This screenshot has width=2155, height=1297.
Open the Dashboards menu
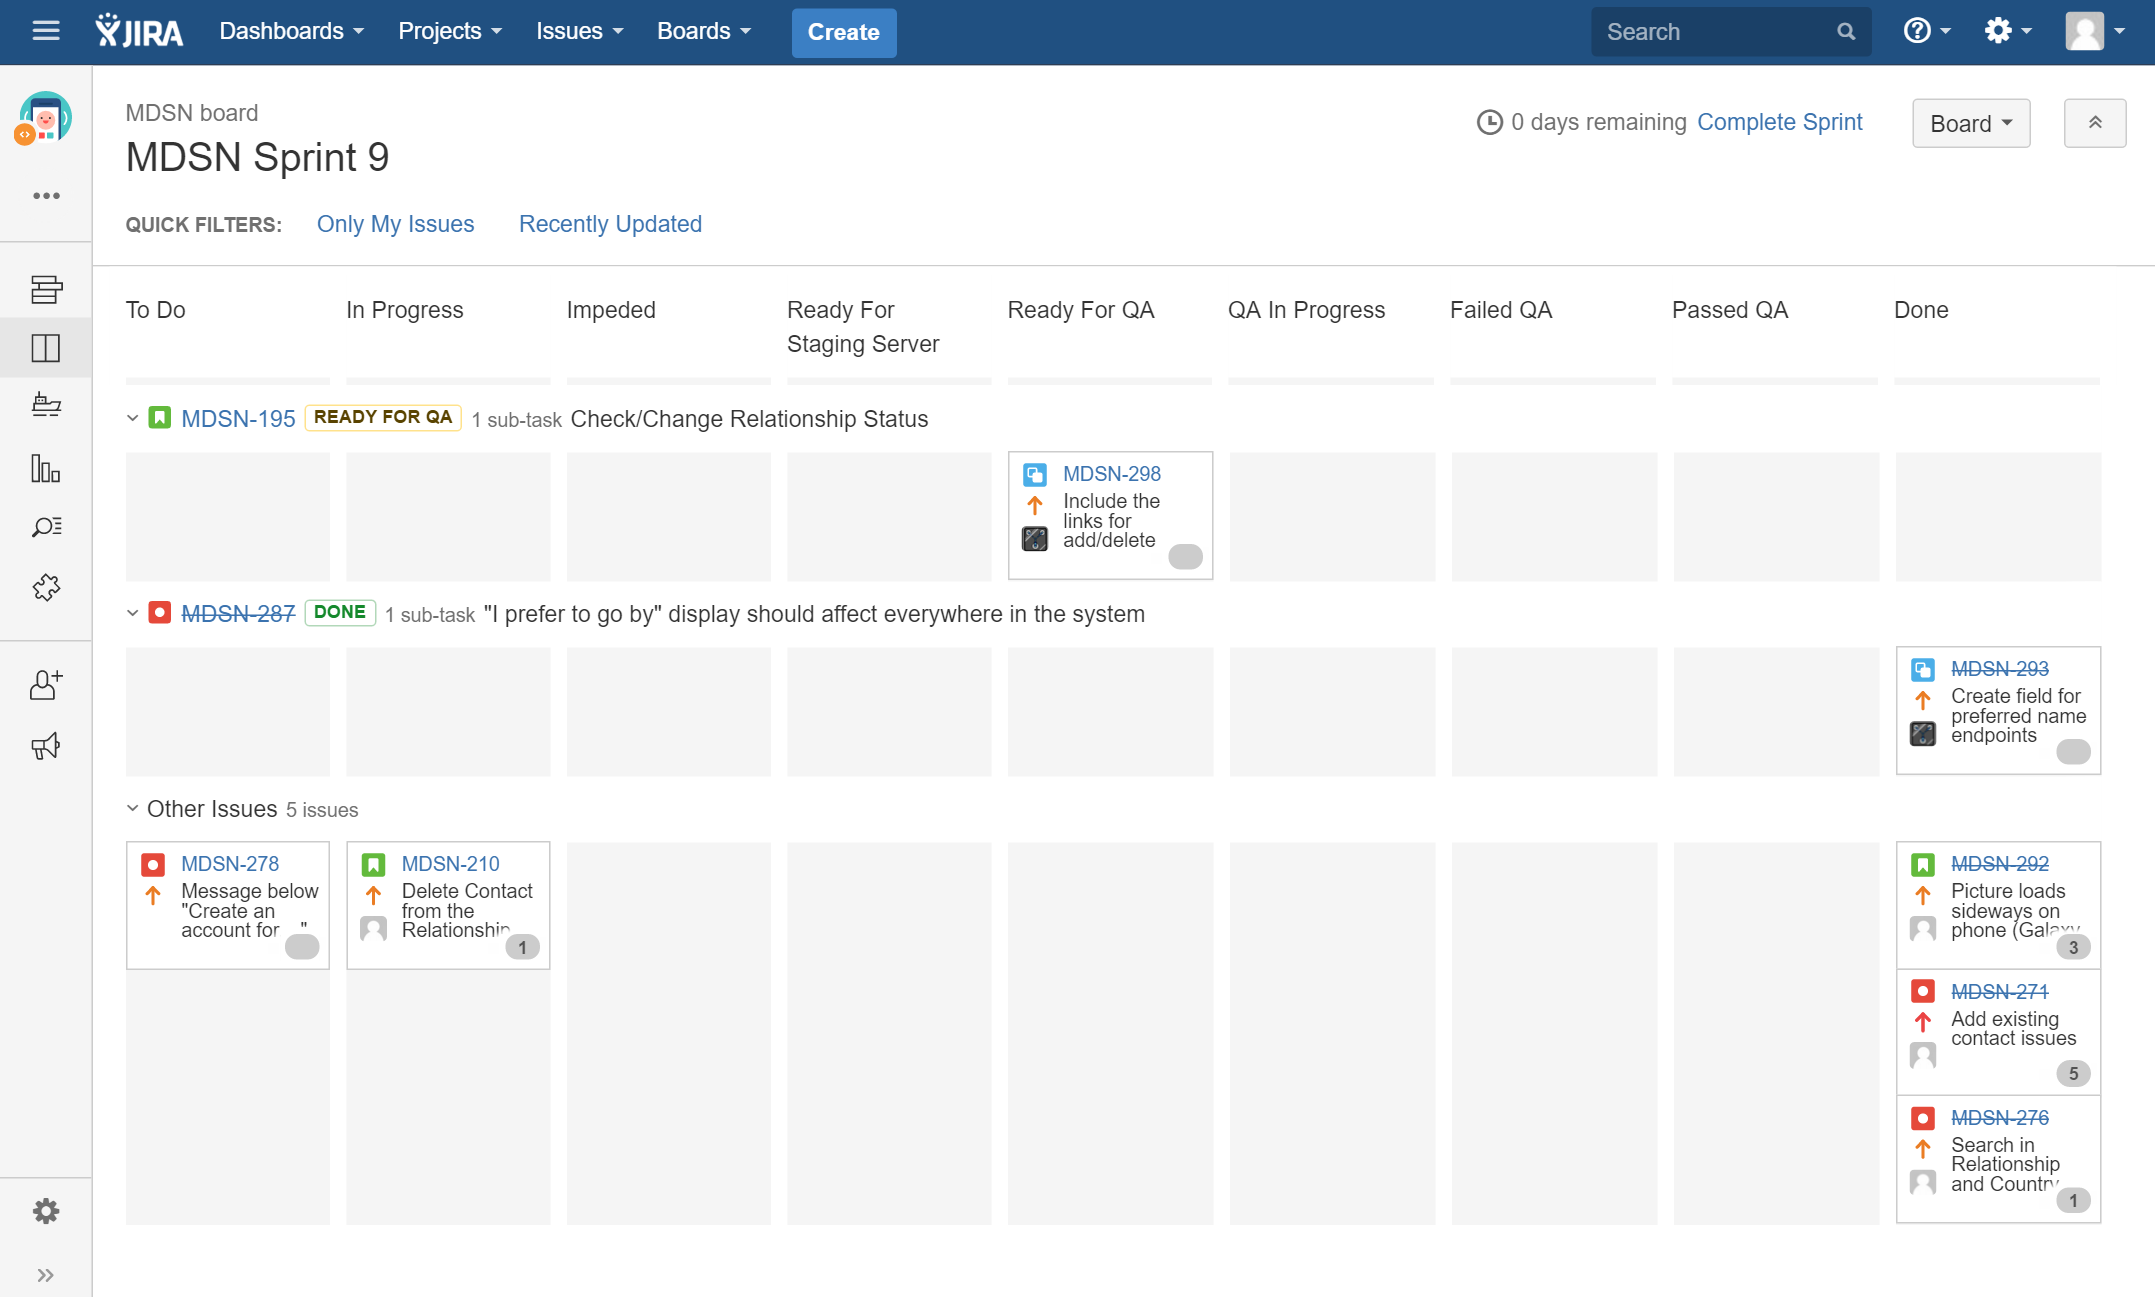(290, 32)
